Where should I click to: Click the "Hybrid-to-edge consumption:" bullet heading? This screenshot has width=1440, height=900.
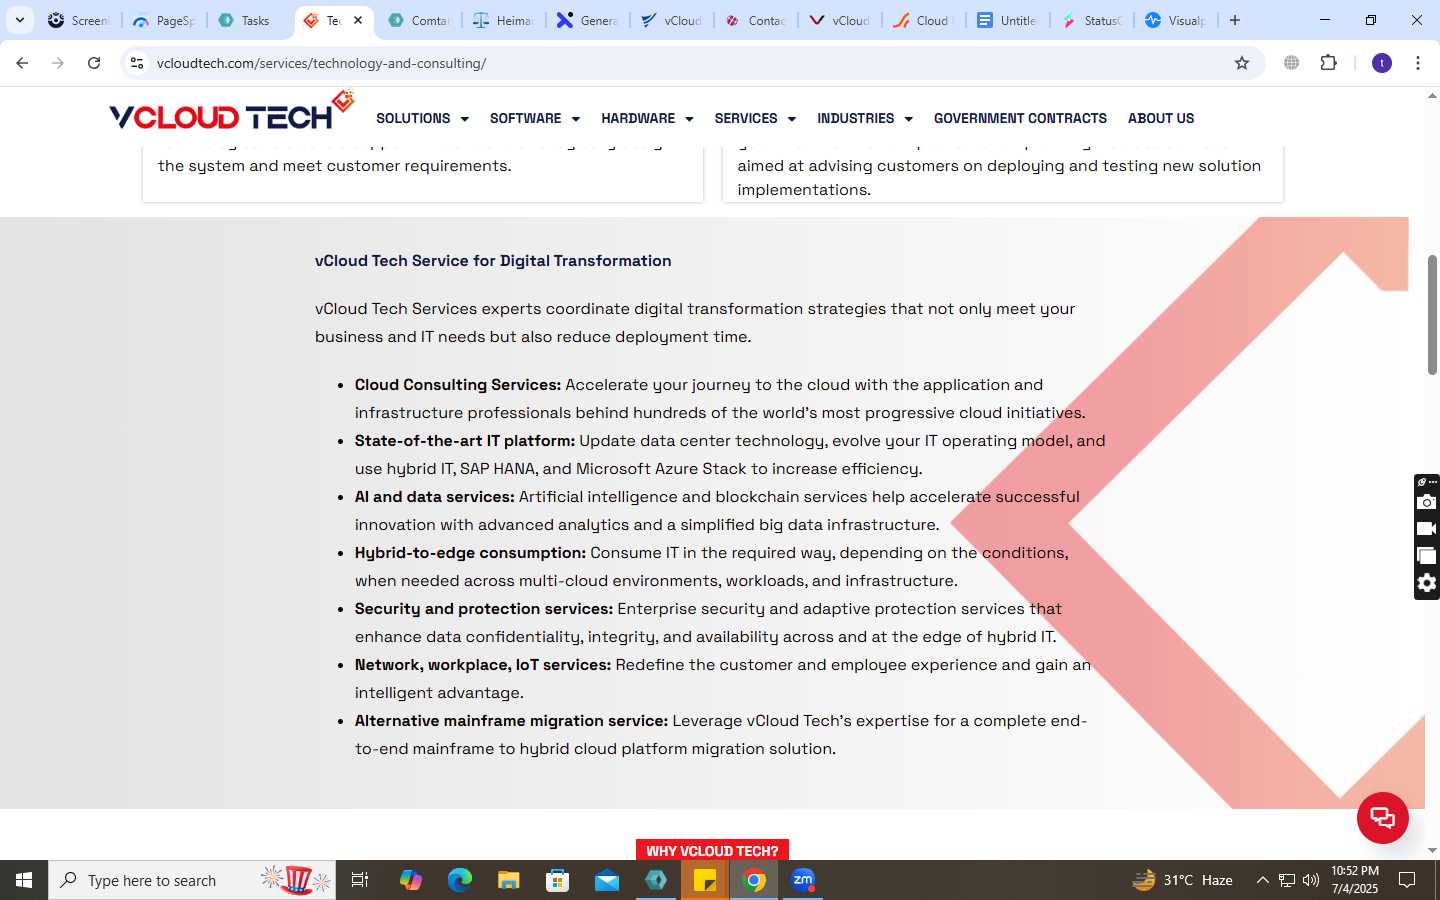point(470,553)
